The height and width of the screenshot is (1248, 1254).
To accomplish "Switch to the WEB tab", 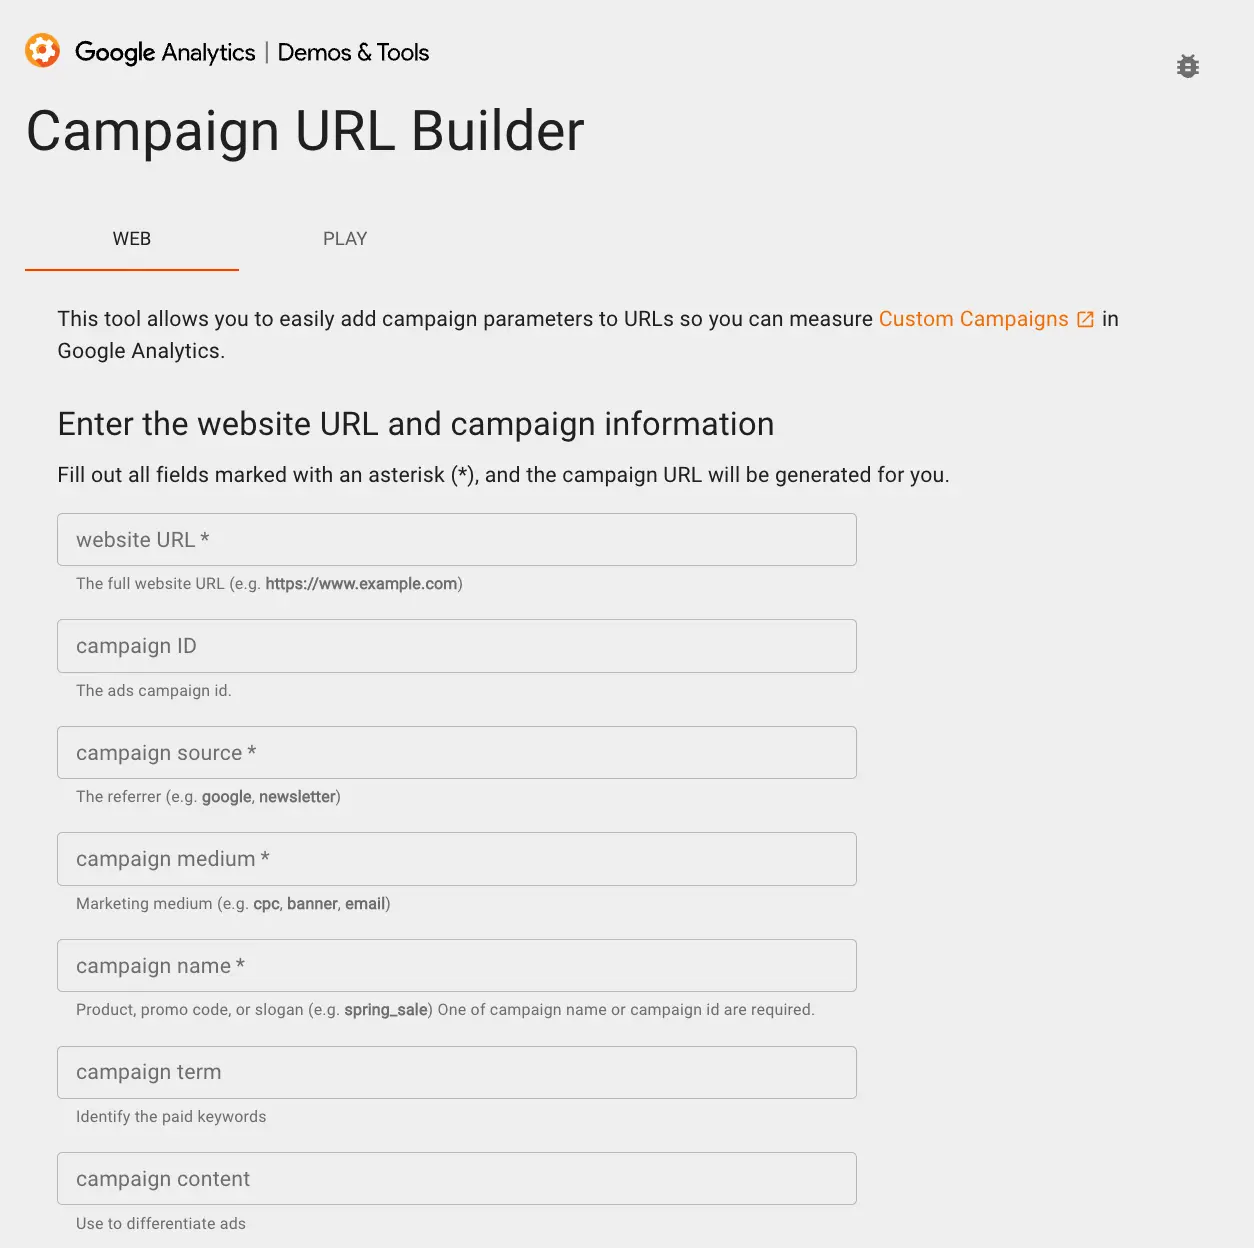I will [132, 239].
